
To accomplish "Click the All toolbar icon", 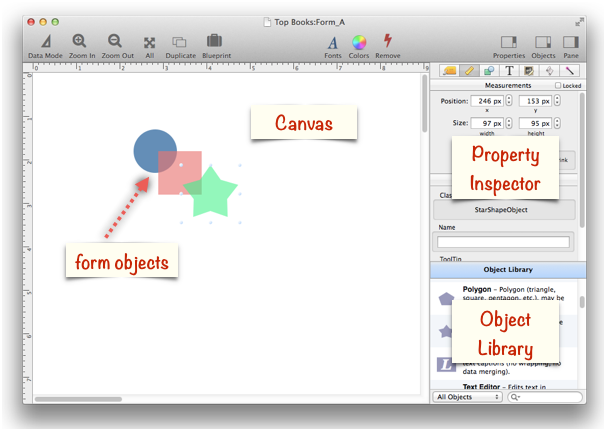I will point(150,43).
